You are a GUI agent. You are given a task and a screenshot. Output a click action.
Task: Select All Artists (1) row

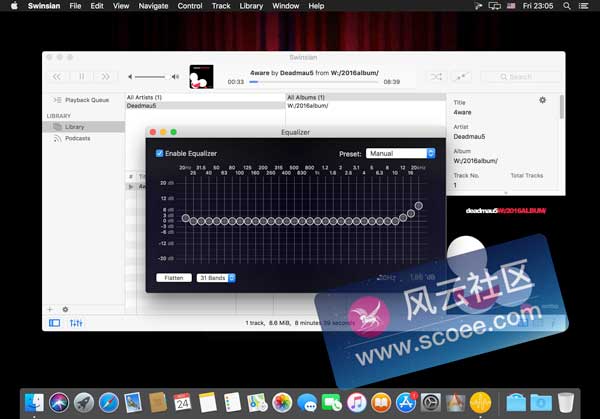click(205, 97)
